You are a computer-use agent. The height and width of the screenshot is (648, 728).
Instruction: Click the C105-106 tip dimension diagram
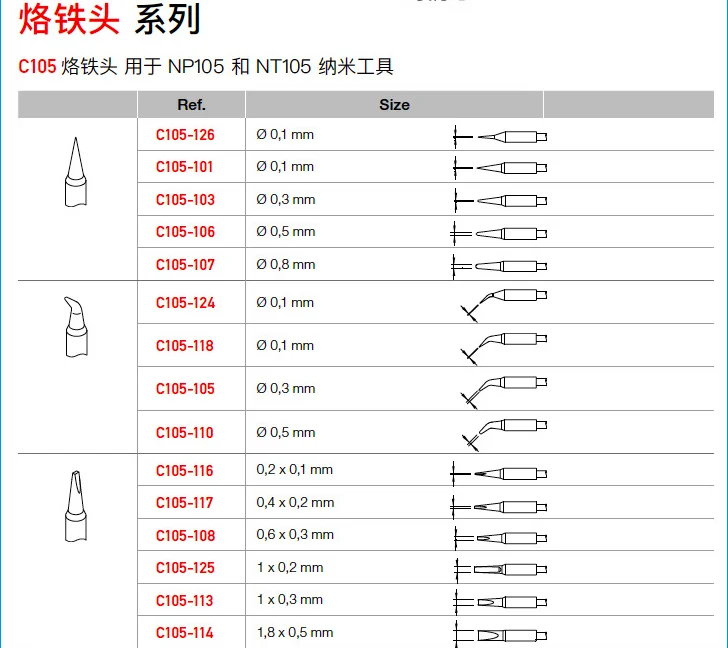point(498,233)
